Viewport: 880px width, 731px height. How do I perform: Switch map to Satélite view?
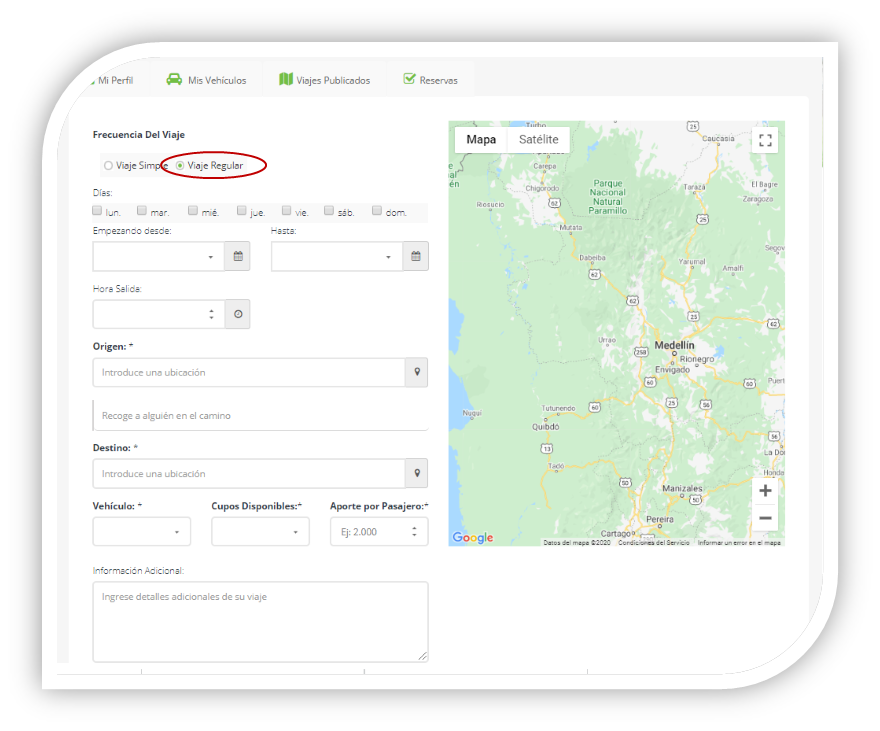539,140
